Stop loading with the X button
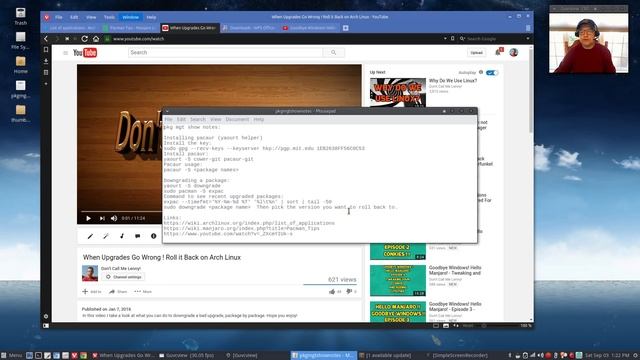The height and width of the screenshot is (360, 640). [67, 39]
